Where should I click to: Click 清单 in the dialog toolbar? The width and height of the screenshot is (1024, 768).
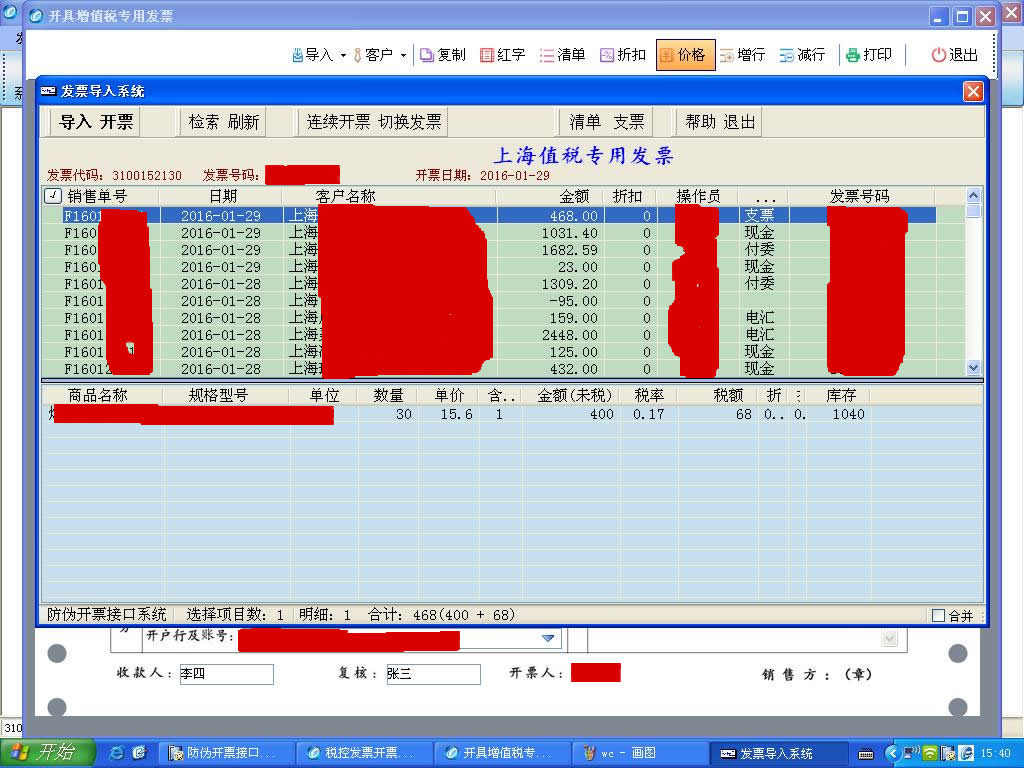click(585, 122)
